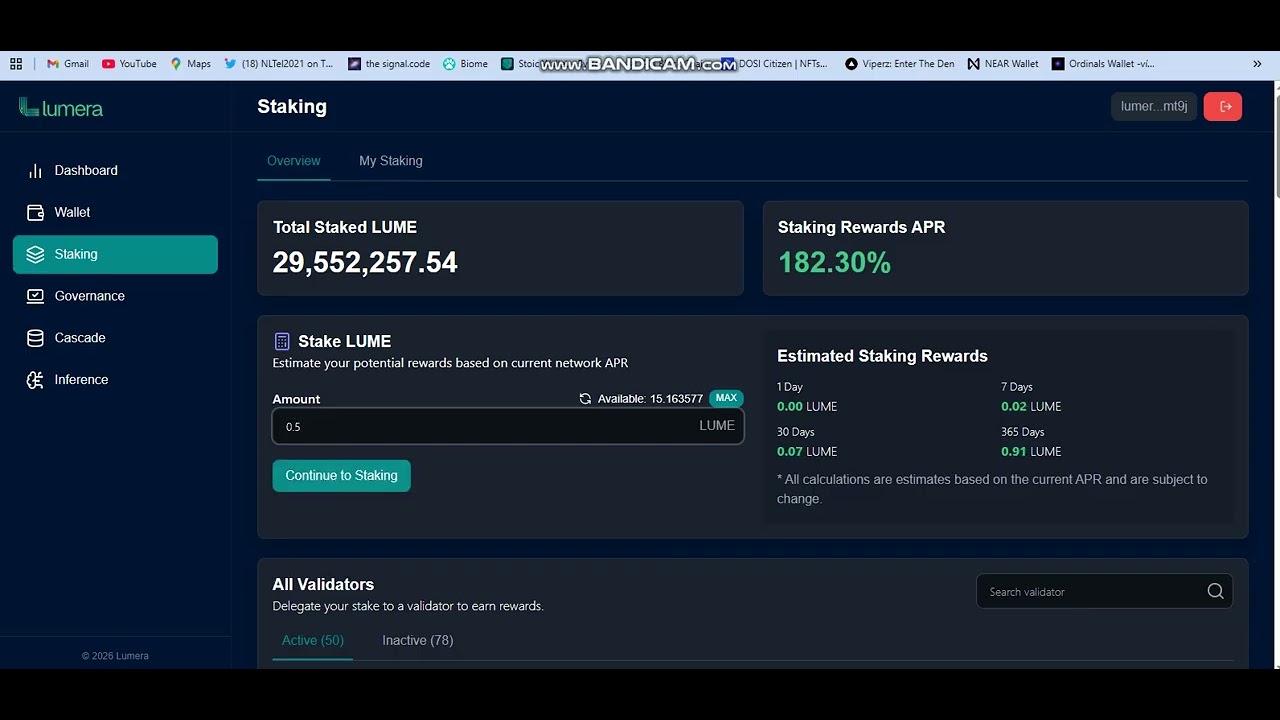Open the Cascade sidebar section
Image resolution: width=1280 pixels, height=720 pixels.
click(115, 338)
